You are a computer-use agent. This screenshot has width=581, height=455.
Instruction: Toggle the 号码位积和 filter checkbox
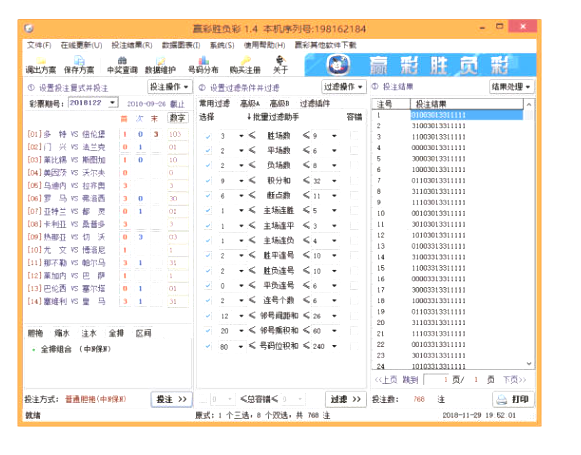tap(208, 346)
